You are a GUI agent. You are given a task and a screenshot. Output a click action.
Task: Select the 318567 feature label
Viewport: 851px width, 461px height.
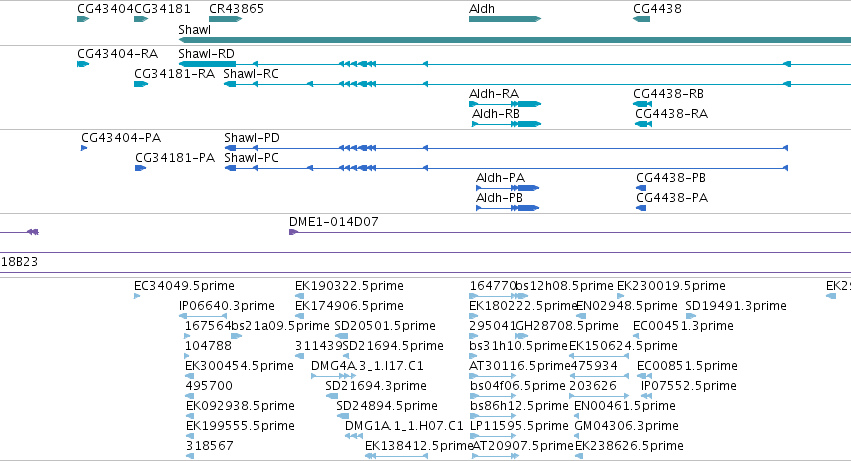(x=209, y=447)
